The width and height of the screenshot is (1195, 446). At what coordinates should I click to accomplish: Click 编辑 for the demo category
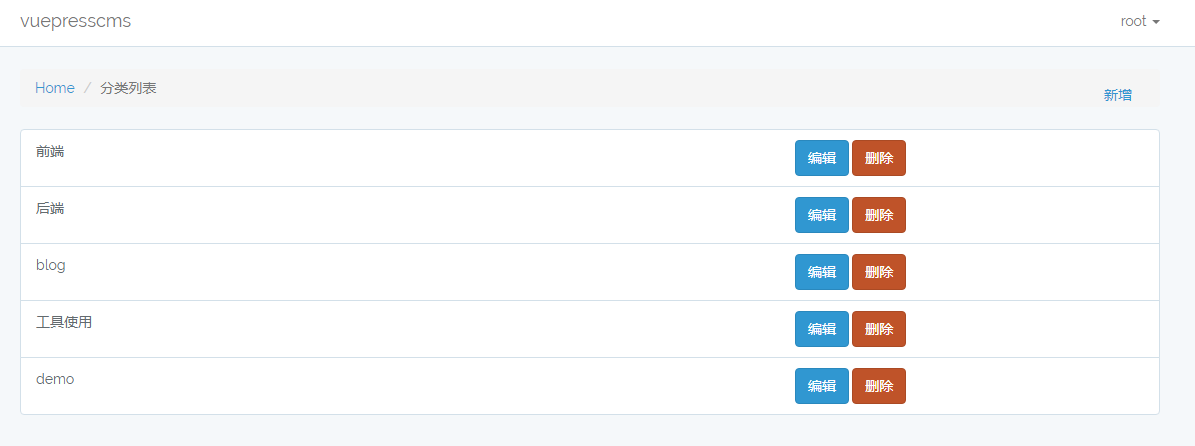click(x=821, y=386)
